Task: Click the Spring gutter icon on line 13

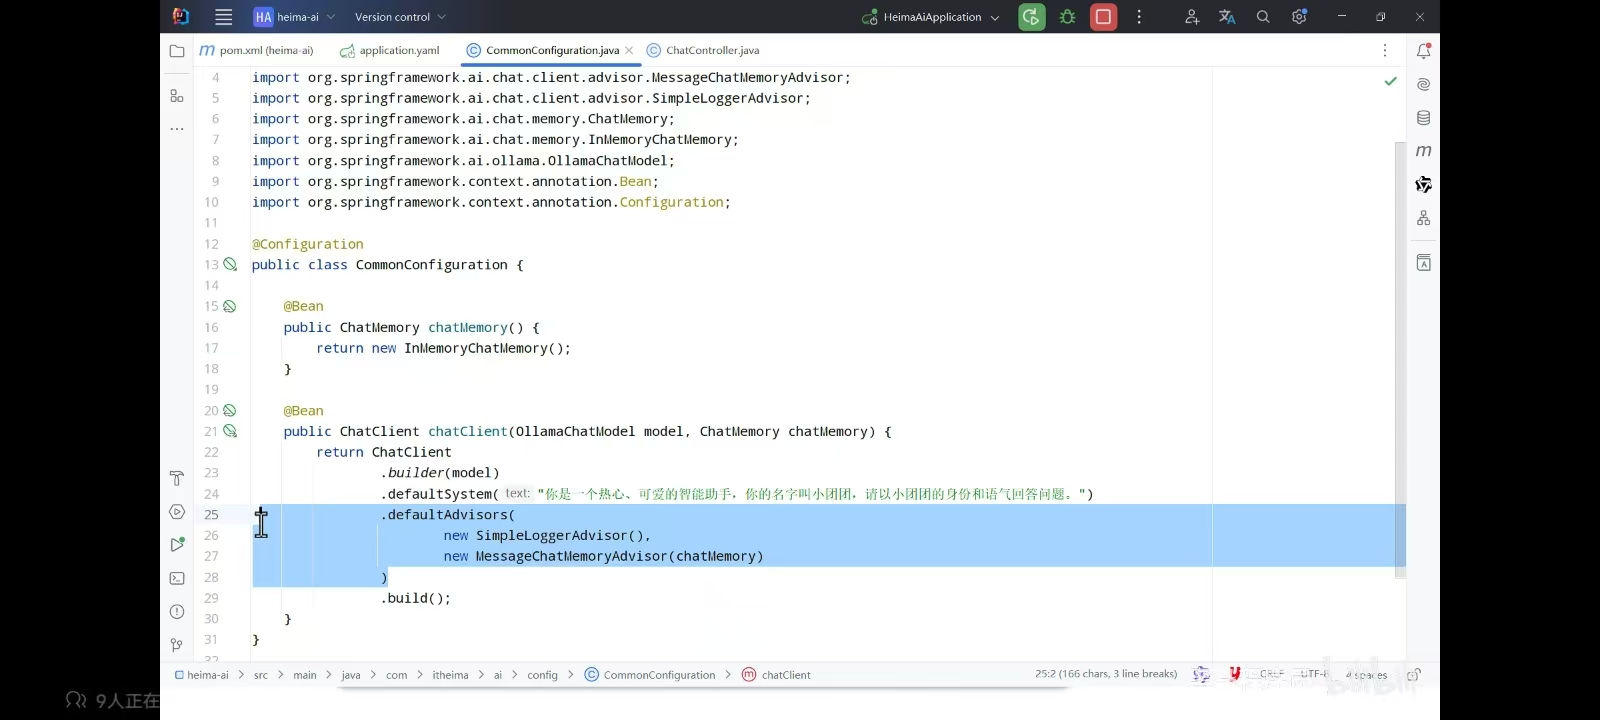Action: point(230,264)
